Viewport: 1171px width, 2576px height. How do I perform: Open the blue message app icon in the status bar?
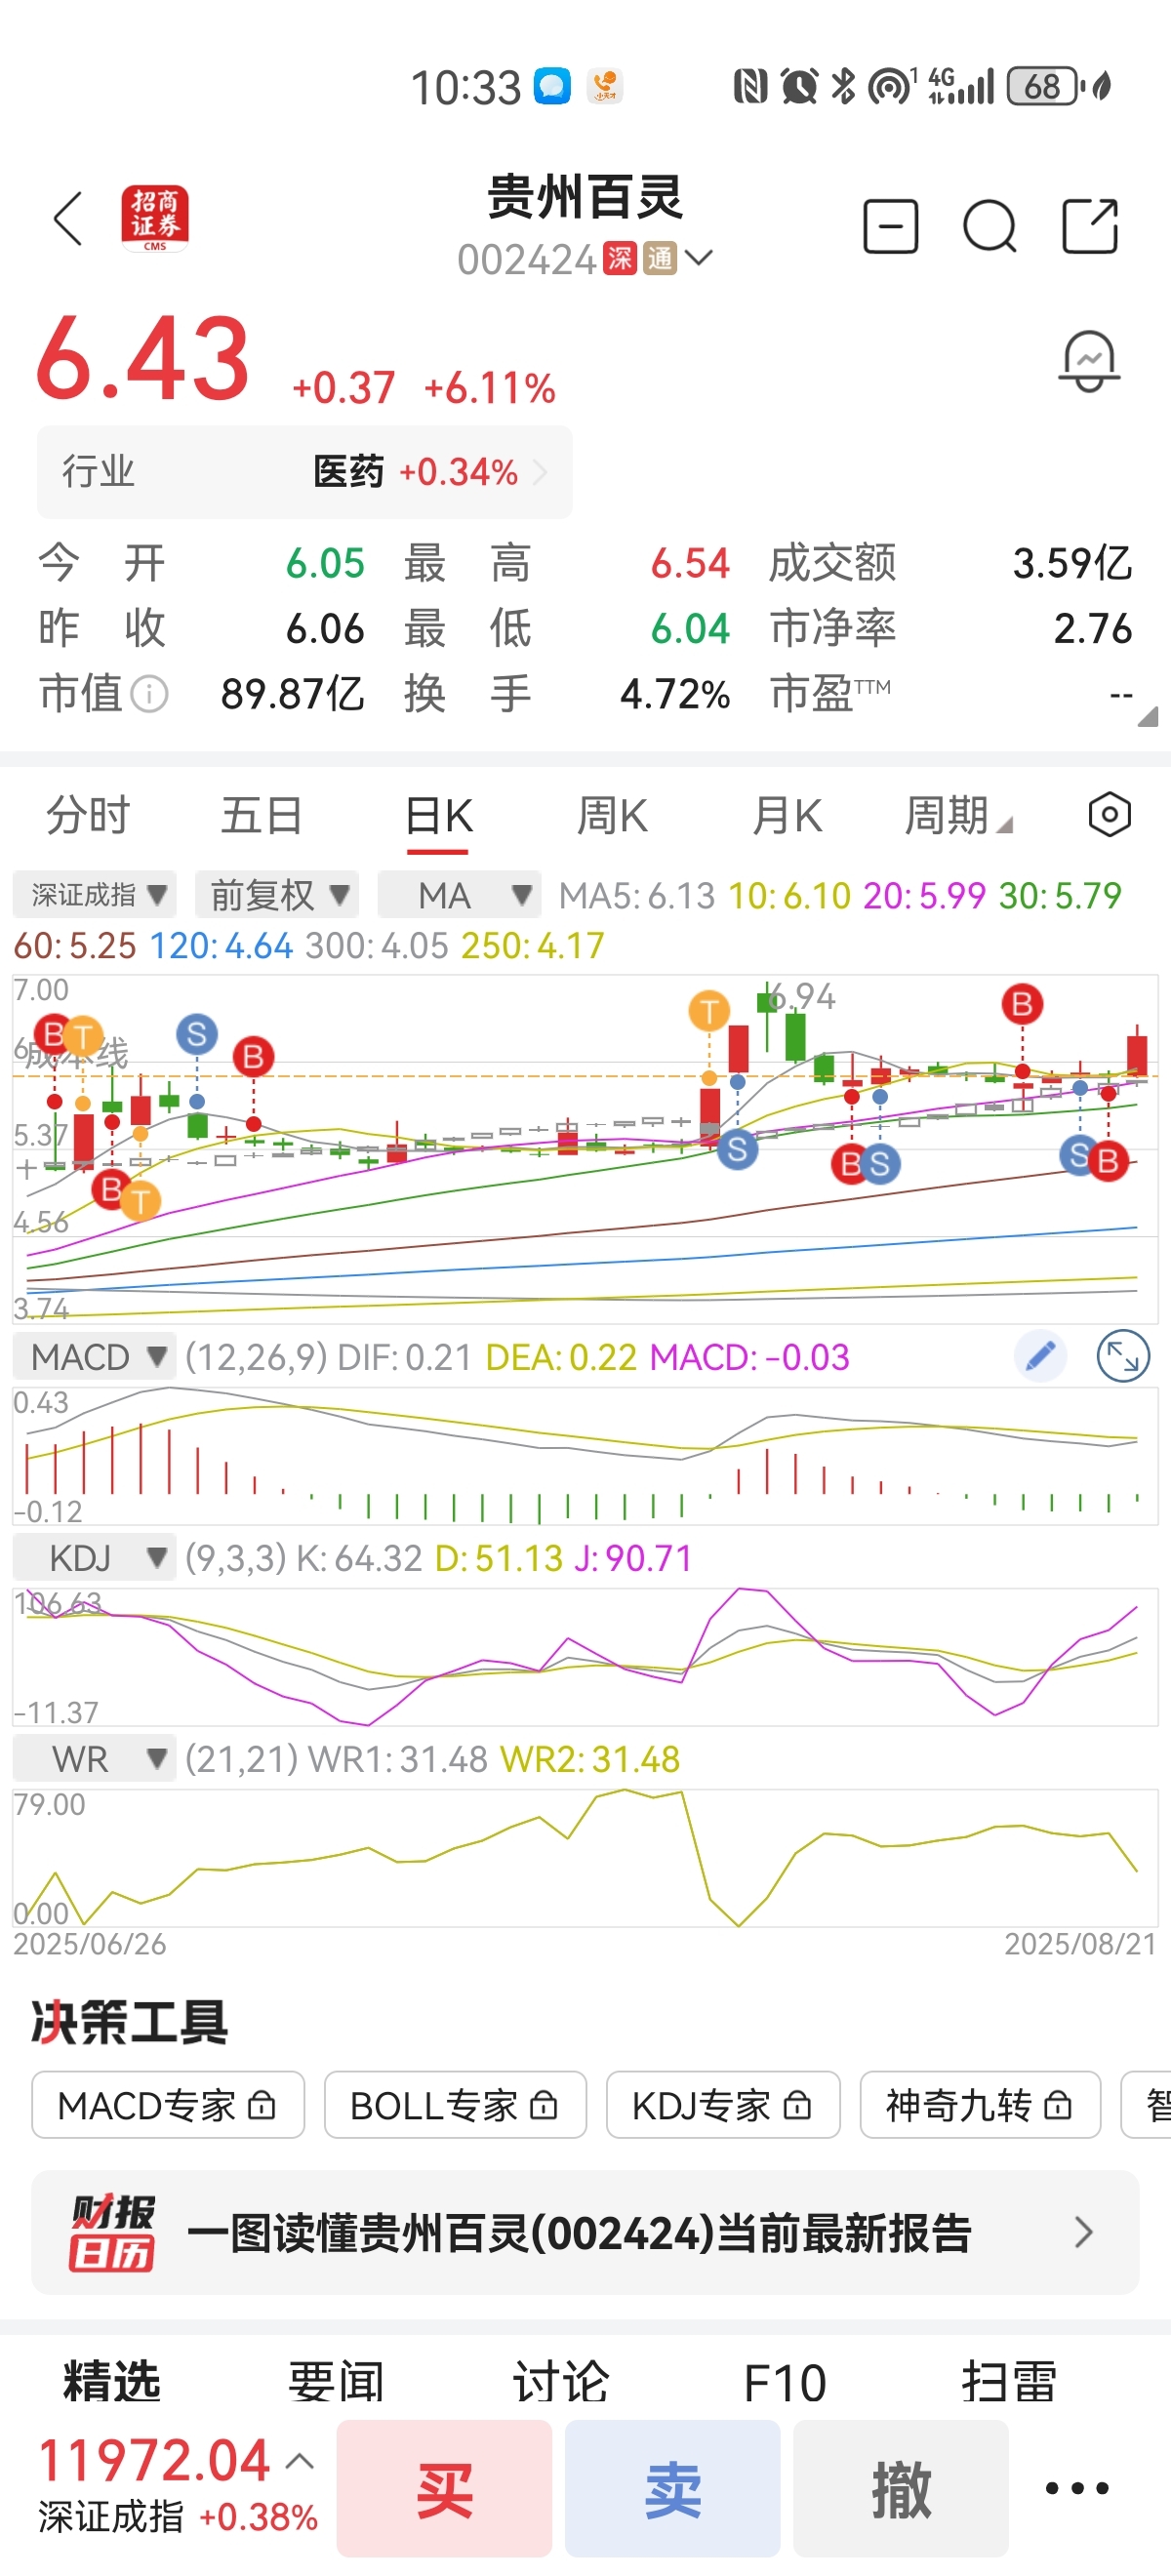(552, 86)
